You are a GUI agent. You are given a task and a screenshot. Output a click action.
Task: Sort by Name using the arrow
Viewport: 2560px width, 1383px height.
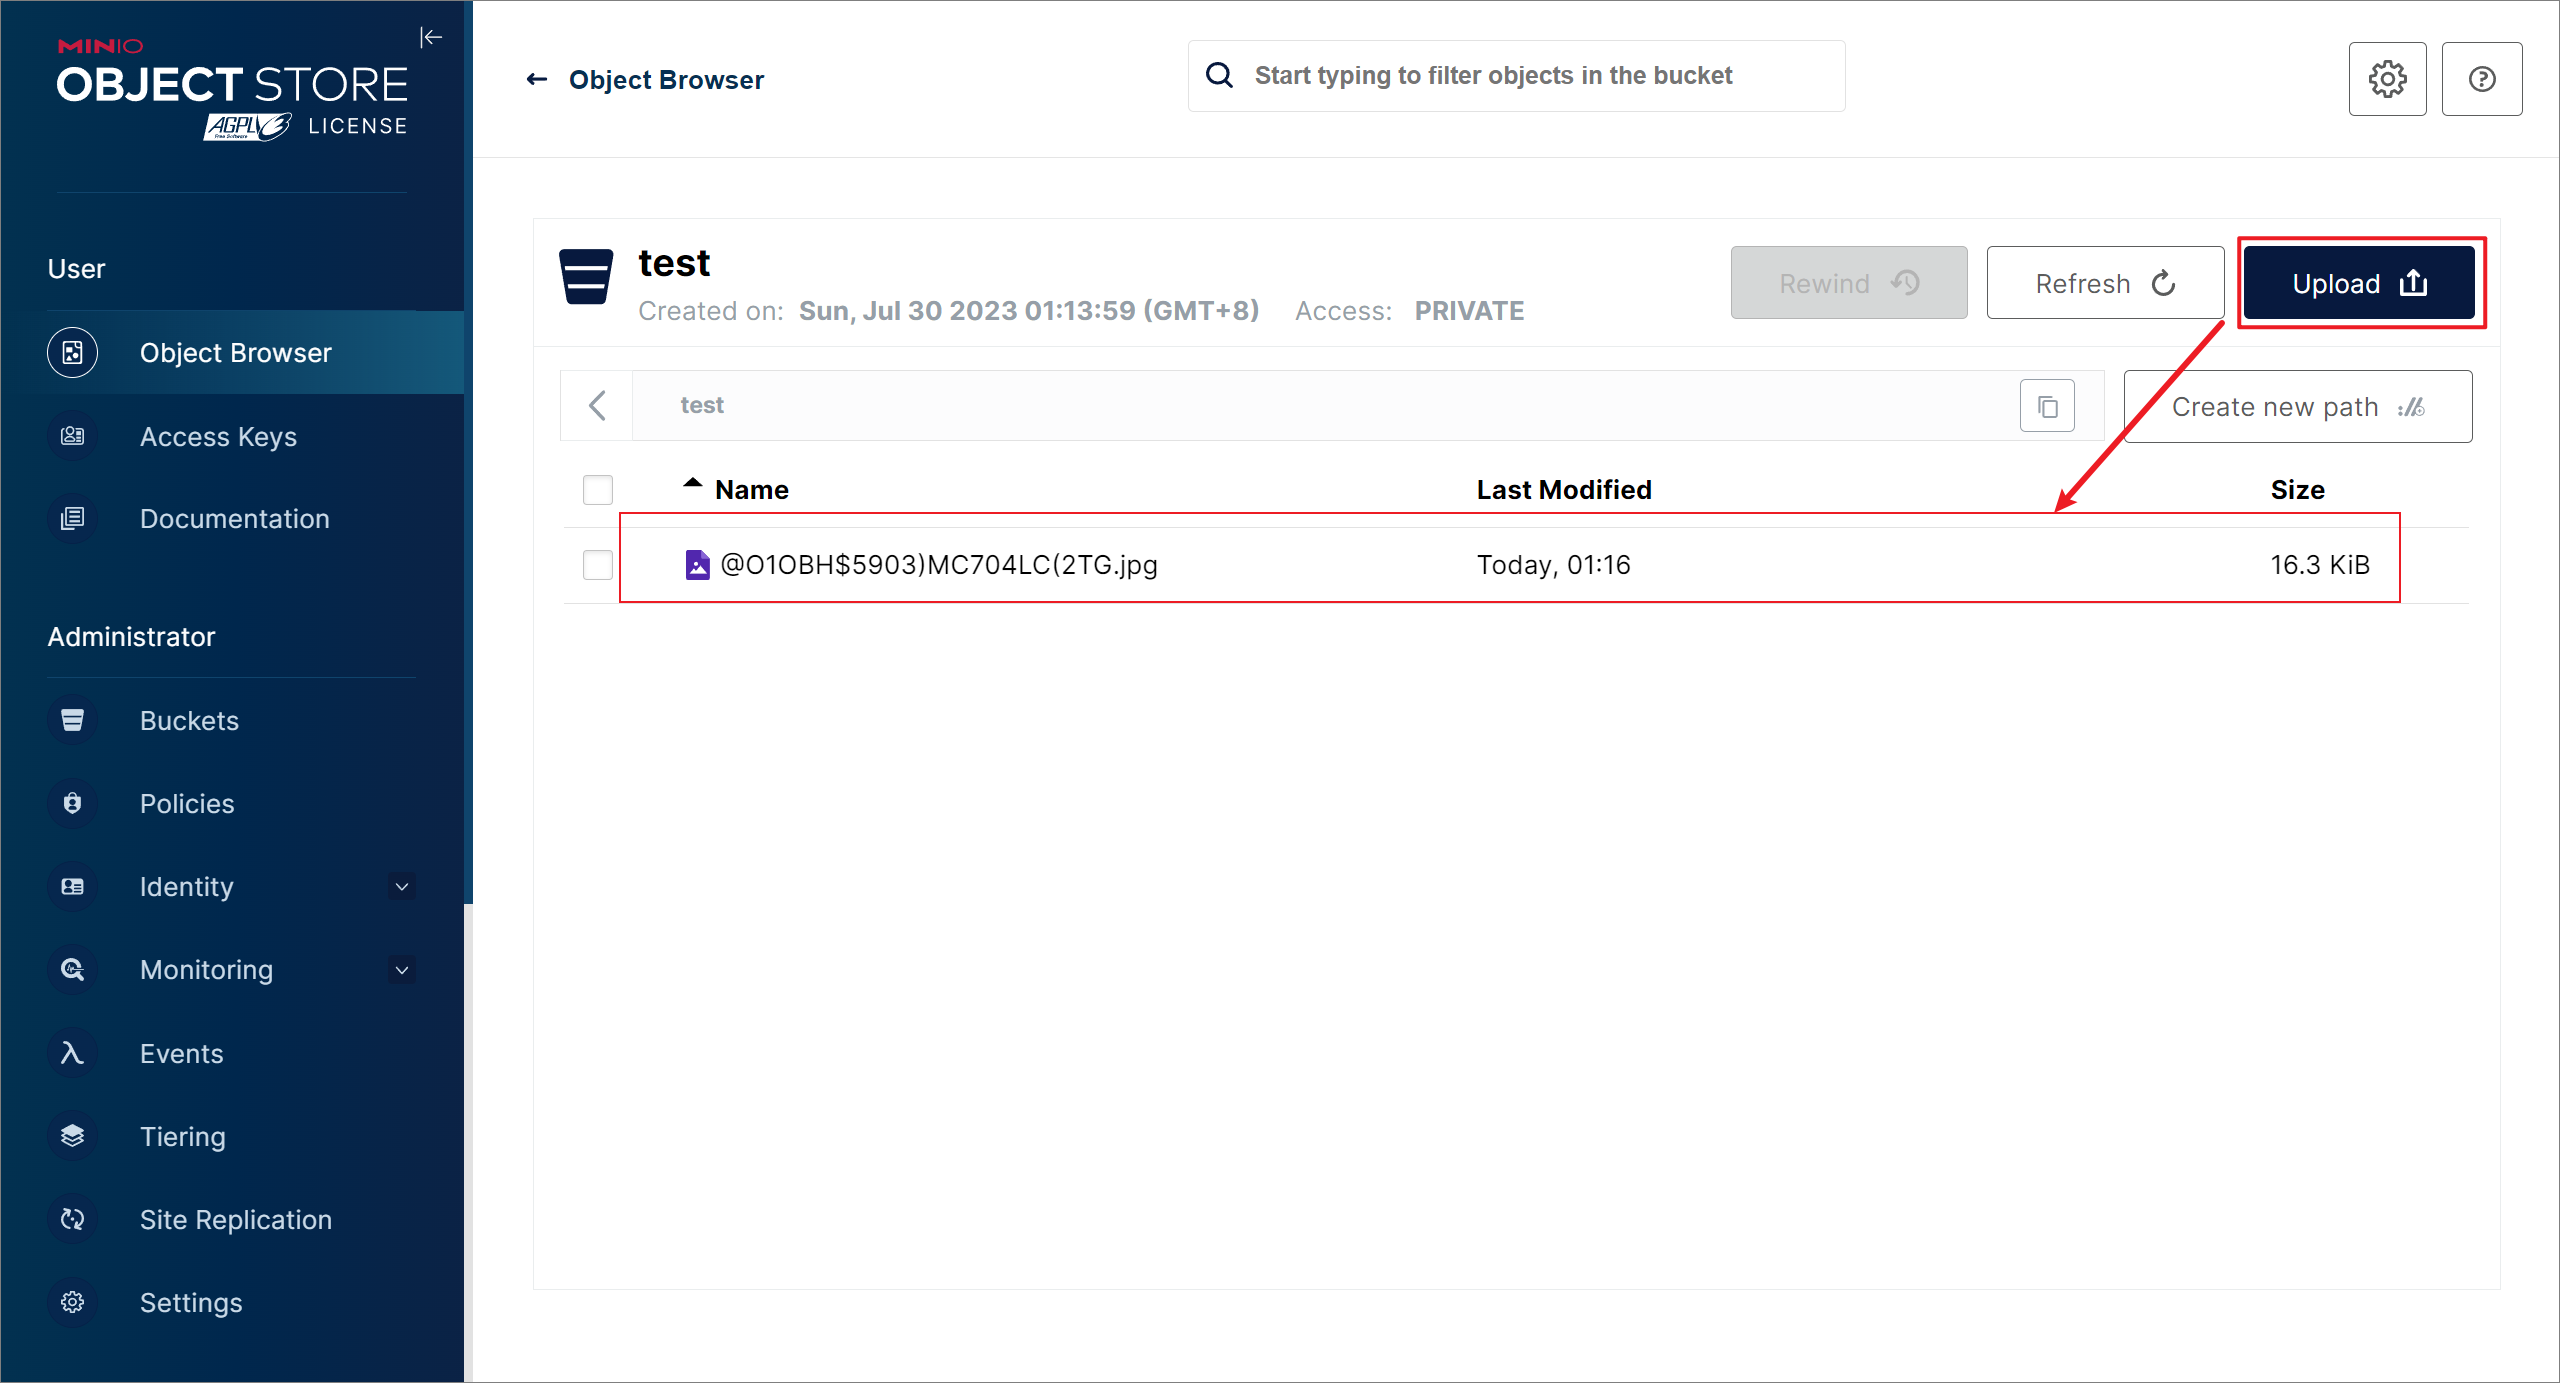(x=692, y=484)
